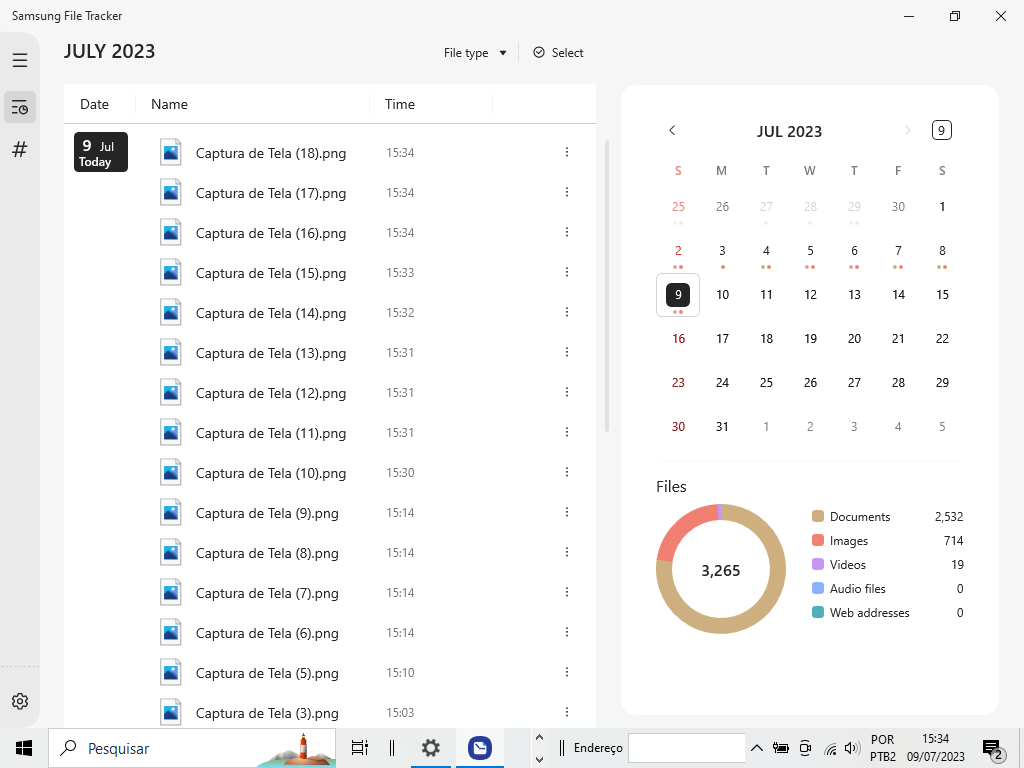Open more options for Captura de Tela (16).png

567,232
